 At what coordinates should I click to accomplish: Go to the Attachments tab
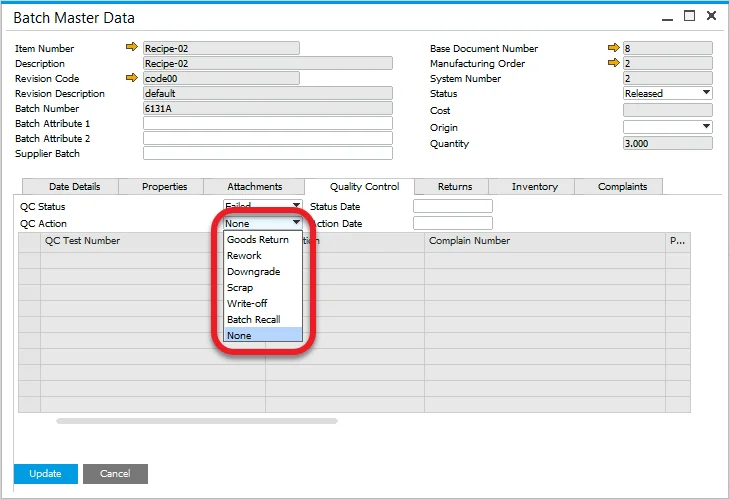[x=254, y=187]
